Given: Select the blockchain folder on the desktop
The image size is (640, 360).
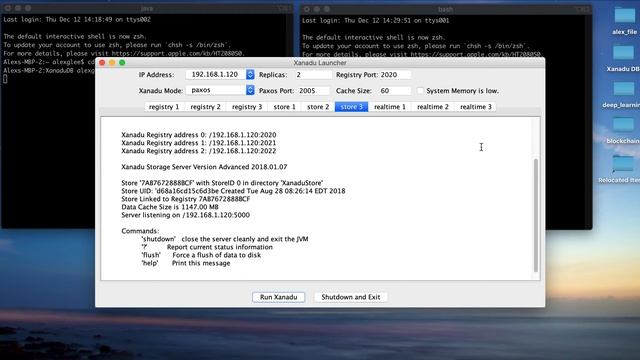Looking at the screenshot, I should 623,130.
